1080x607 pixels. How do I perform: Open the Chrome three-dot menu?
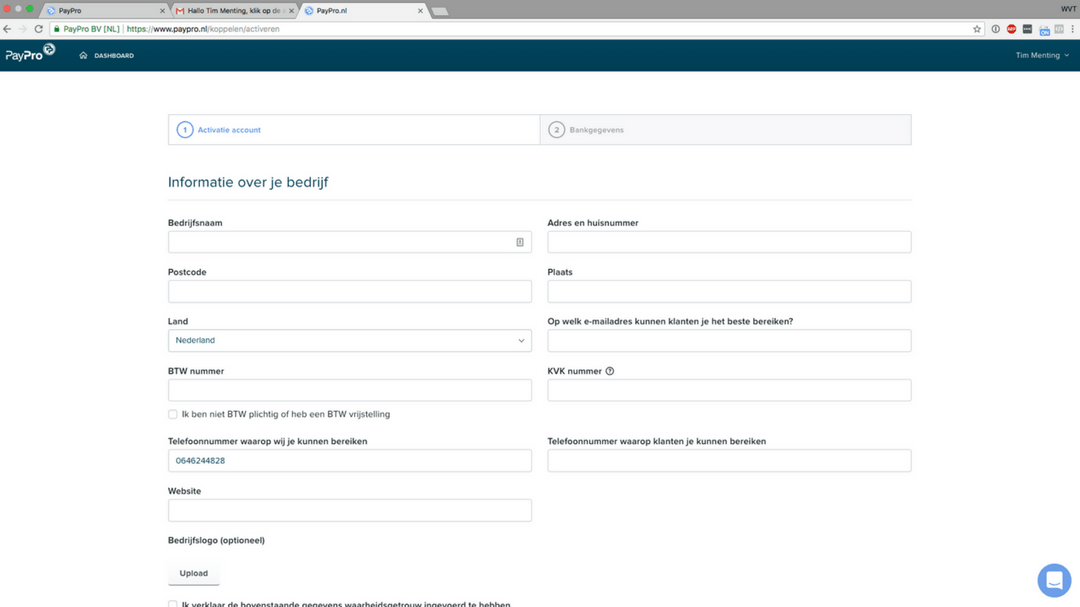coord(1072,29)
